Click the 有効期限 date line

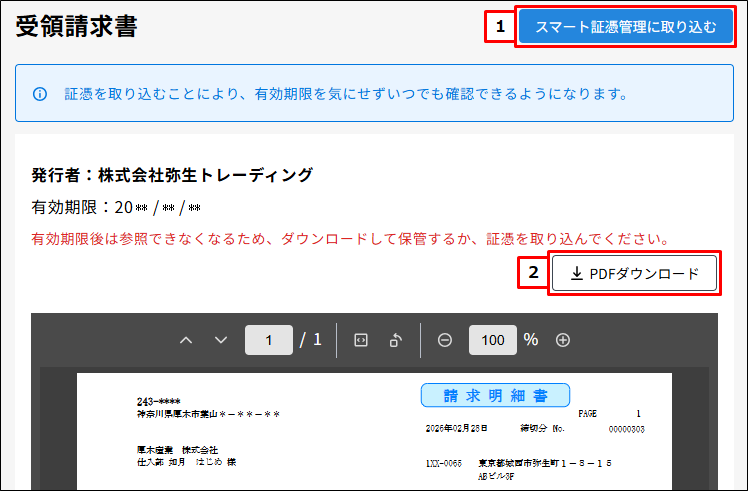(x=117, y=208)
